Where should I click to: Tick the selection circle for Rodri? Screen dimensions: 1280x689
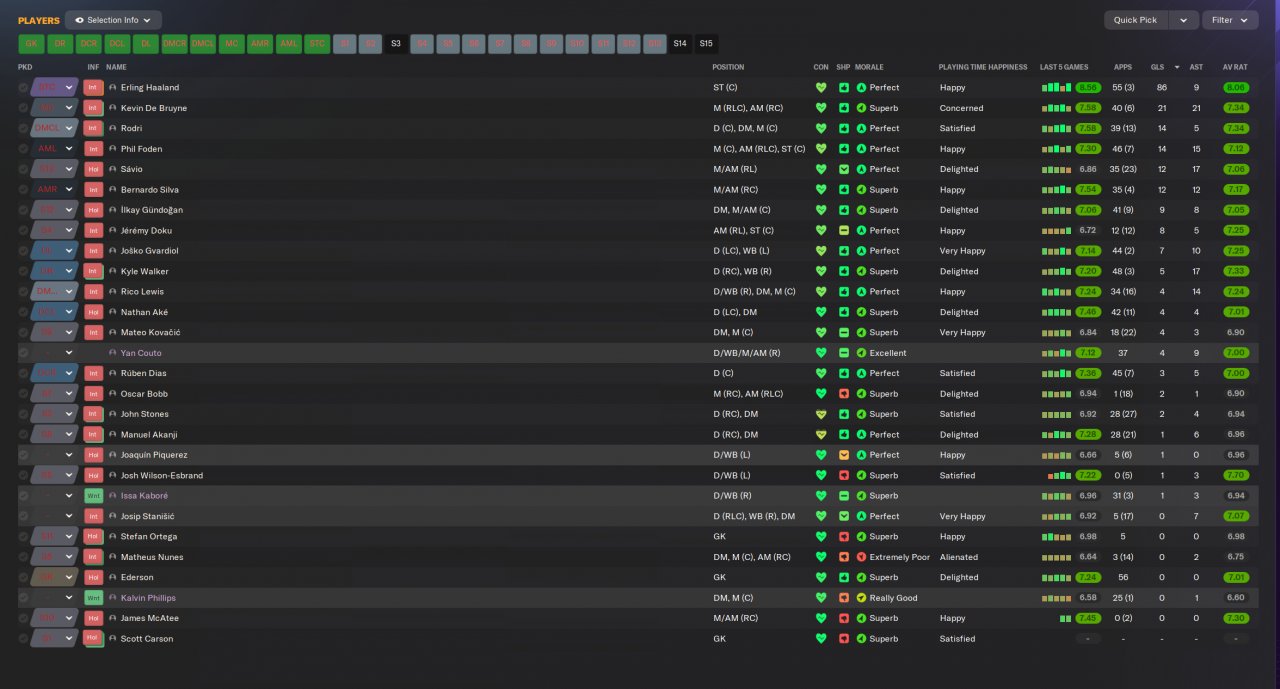coord(23,128)
